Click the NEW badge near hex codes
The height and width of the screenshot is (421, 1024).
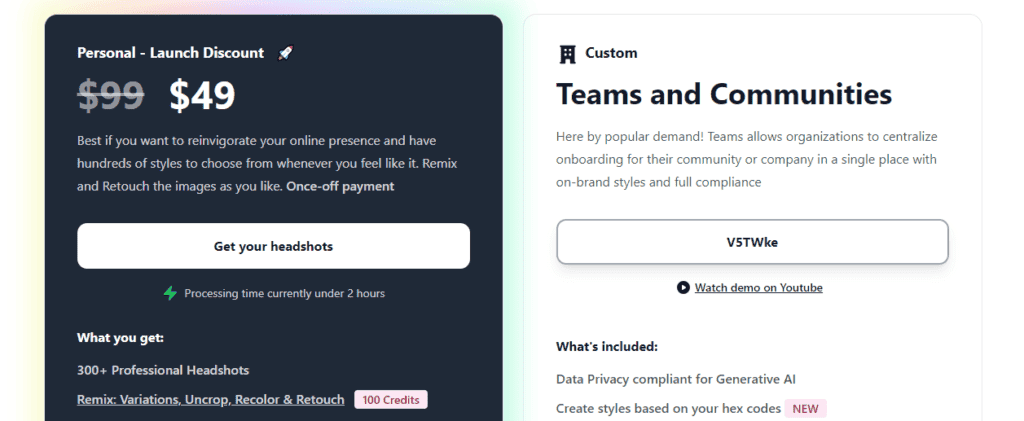click(805, 409)
